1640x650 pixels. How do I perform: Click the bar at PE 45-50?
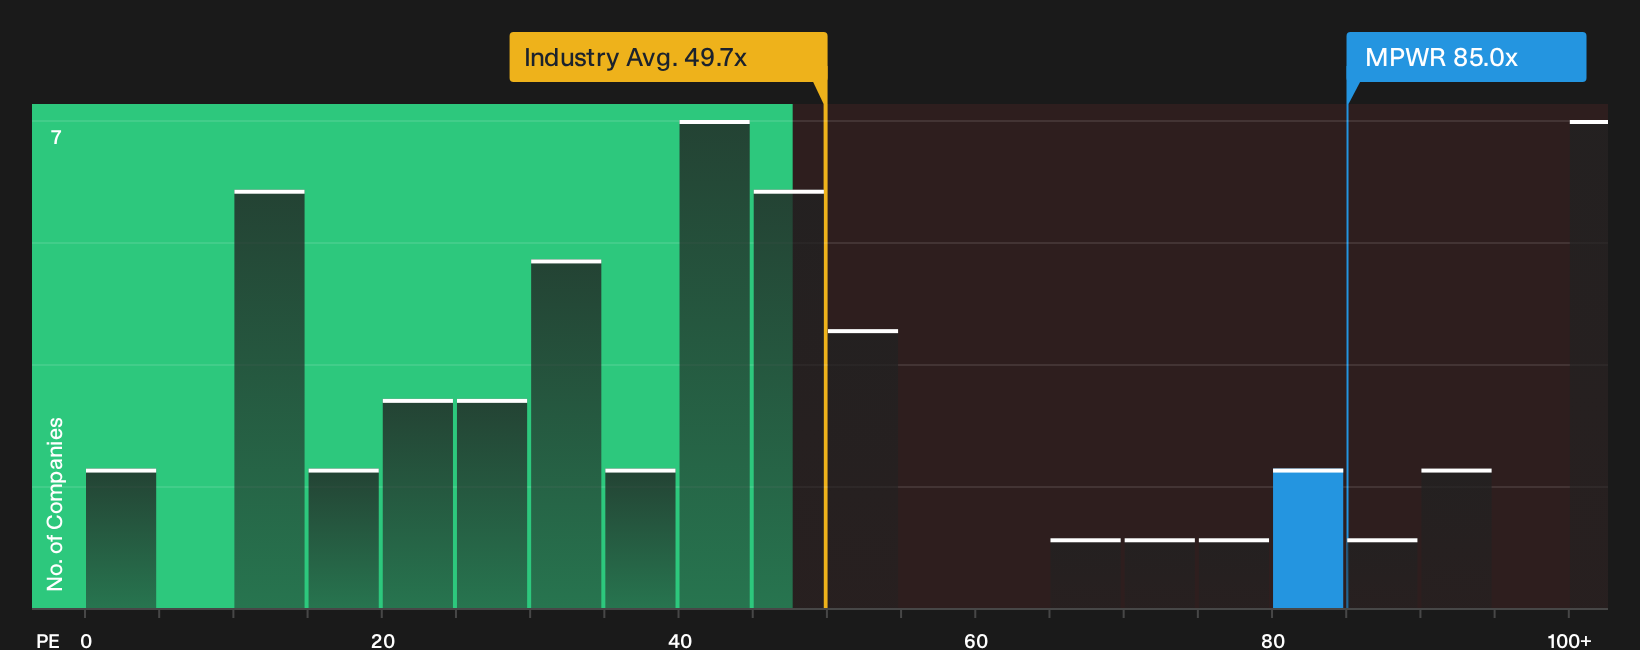click(x=789, y=399)
